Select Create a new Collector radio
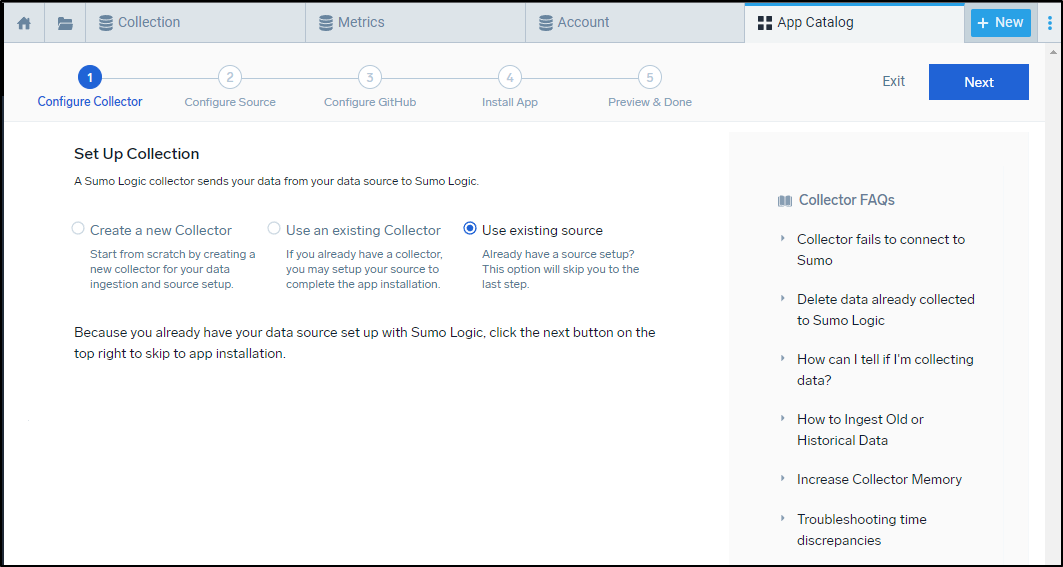Screen dimensions: 1063x567 pos(78,229)
